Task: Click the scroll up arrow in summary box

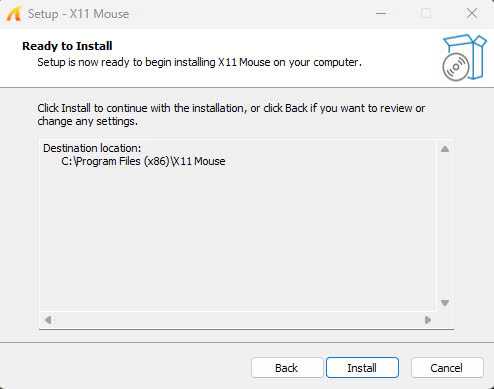Action: pos(445,149)
